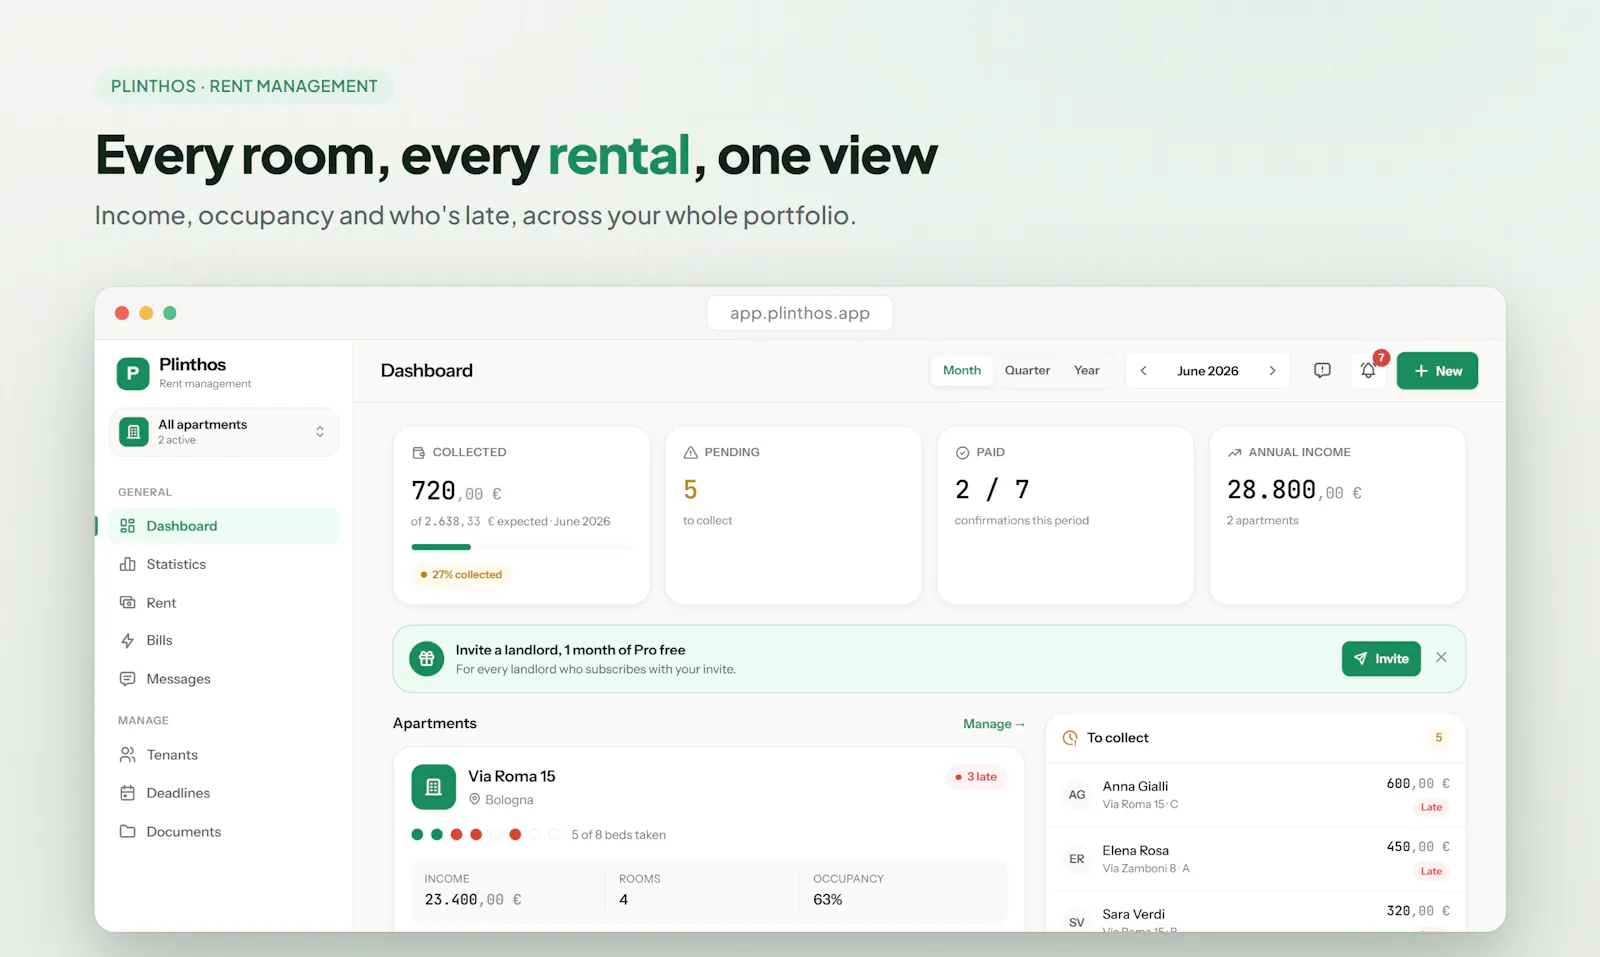Open Deadlines in sidebar
1600x957 pixels.
tap(224, 793)
